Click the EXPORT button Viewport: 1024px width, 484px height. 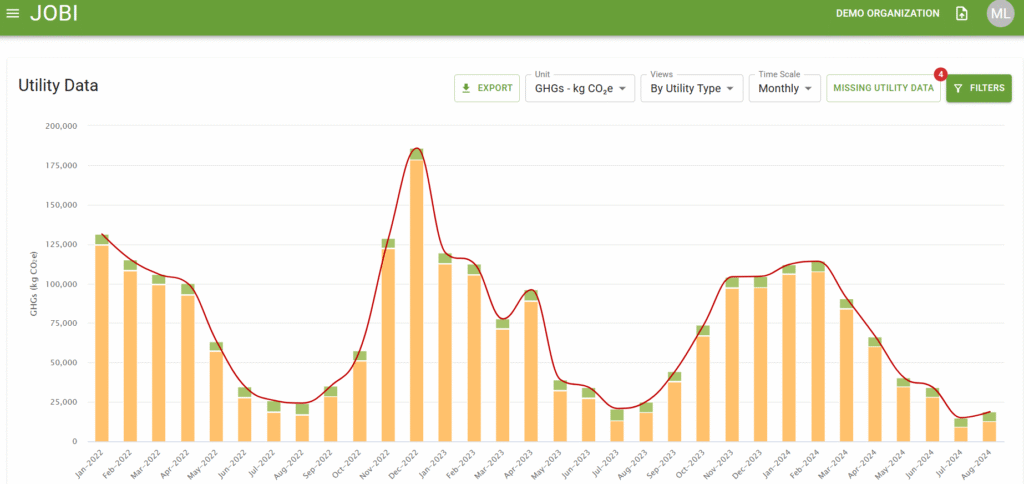click(487, 88)
